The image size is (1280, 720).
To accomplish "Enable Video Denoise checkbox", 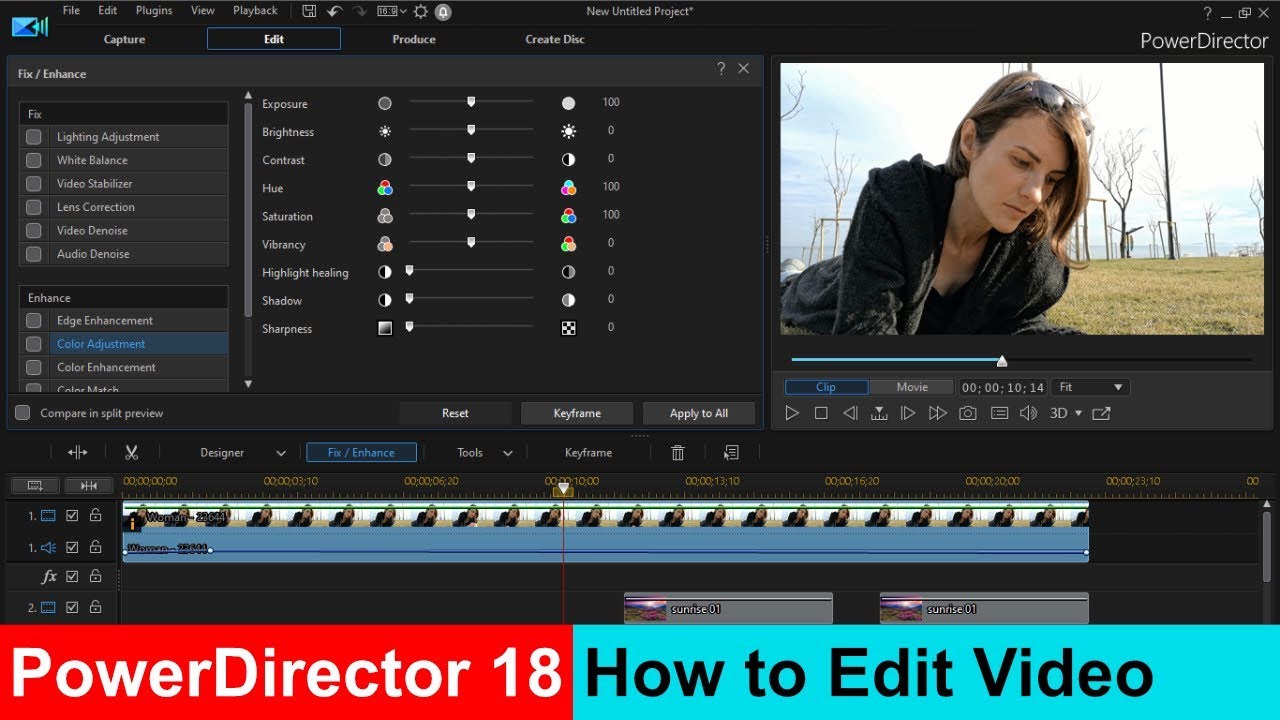I will [34, 230].
